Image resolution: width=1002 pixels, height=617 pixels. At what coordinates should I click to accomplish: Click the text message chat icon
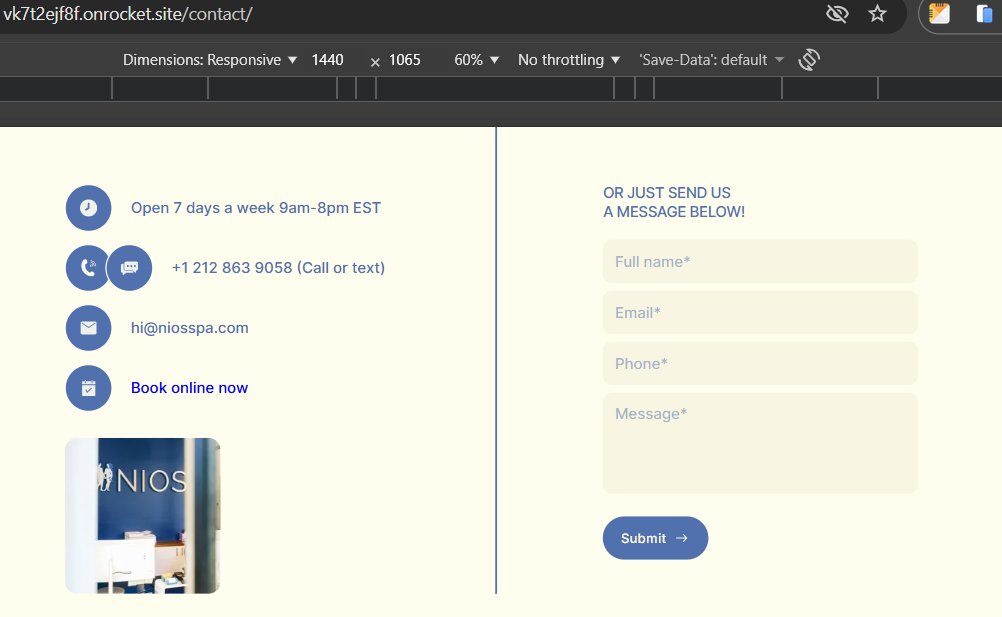point(130,268)
